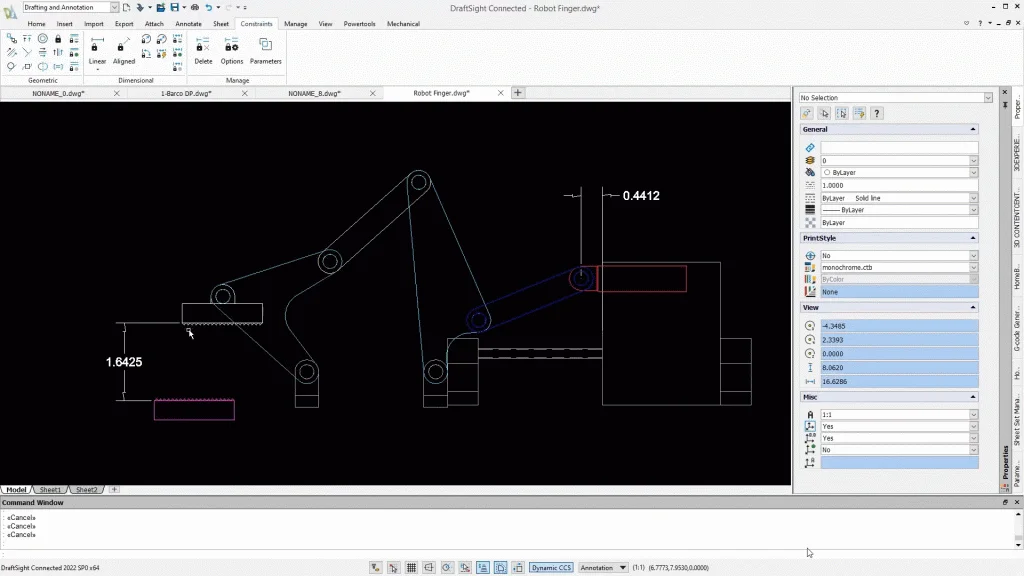
Task: Expand the No Selection dropdown
Action: pos(988,98)
